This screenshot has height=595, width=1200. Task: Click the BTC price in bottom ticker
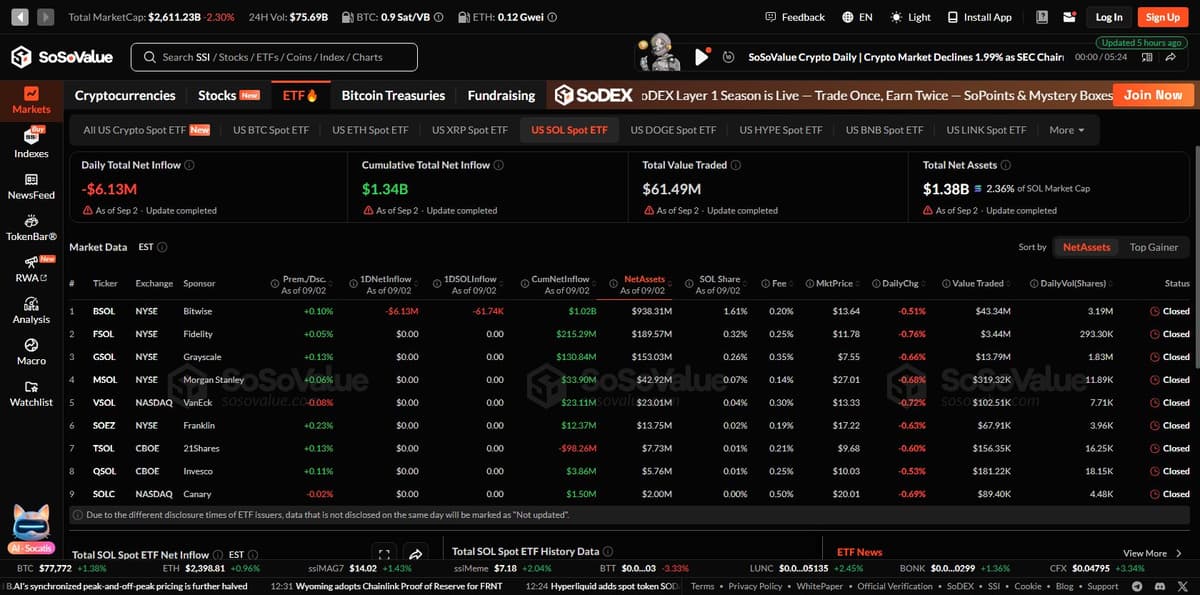point(53,568)
